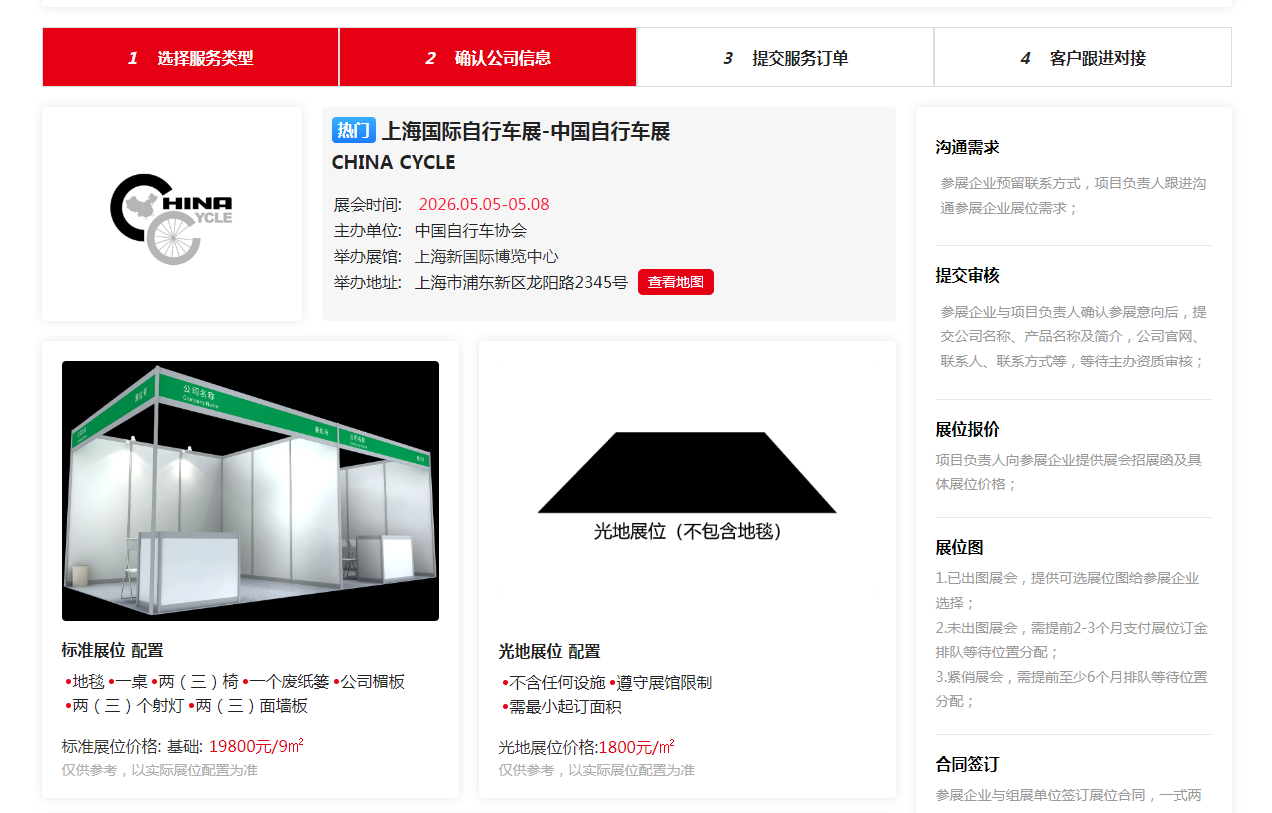
Task: Click the black raw space booth graphic
Action: point(687,472)
